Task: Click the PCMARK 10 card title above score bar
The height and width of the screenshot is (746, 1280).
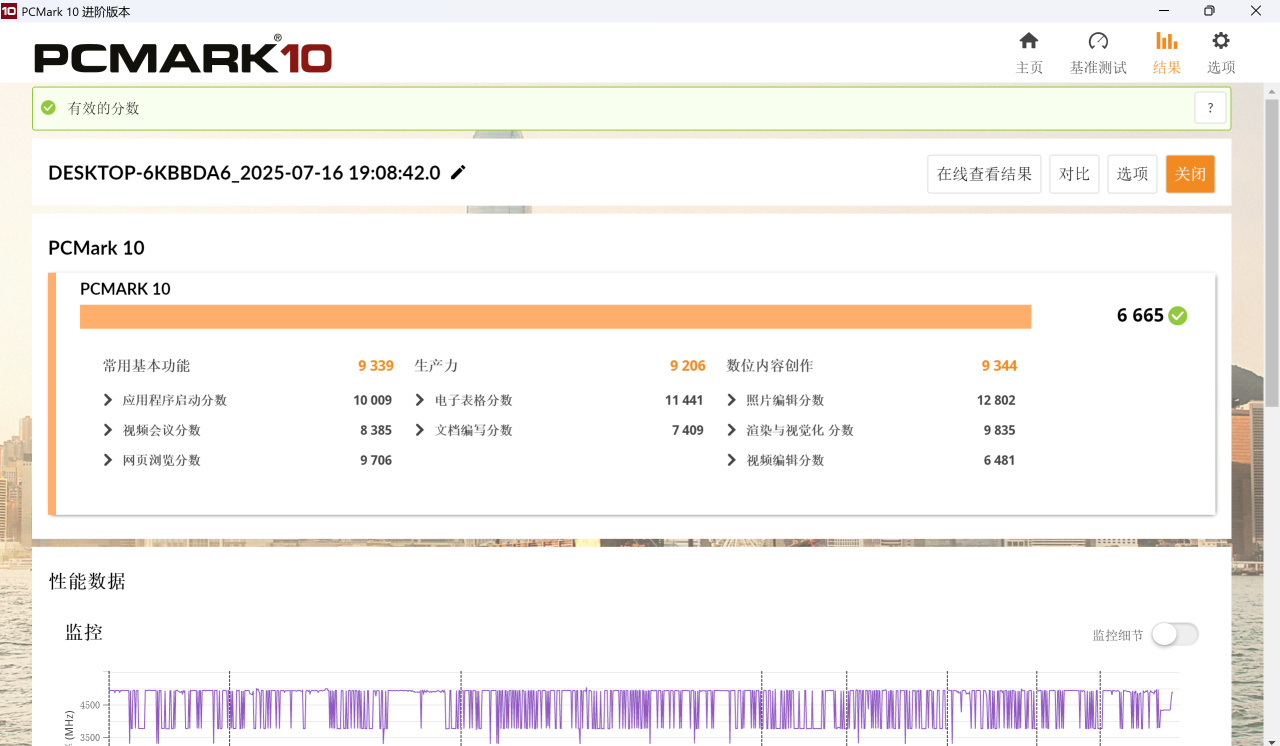Action: [125, 289]
